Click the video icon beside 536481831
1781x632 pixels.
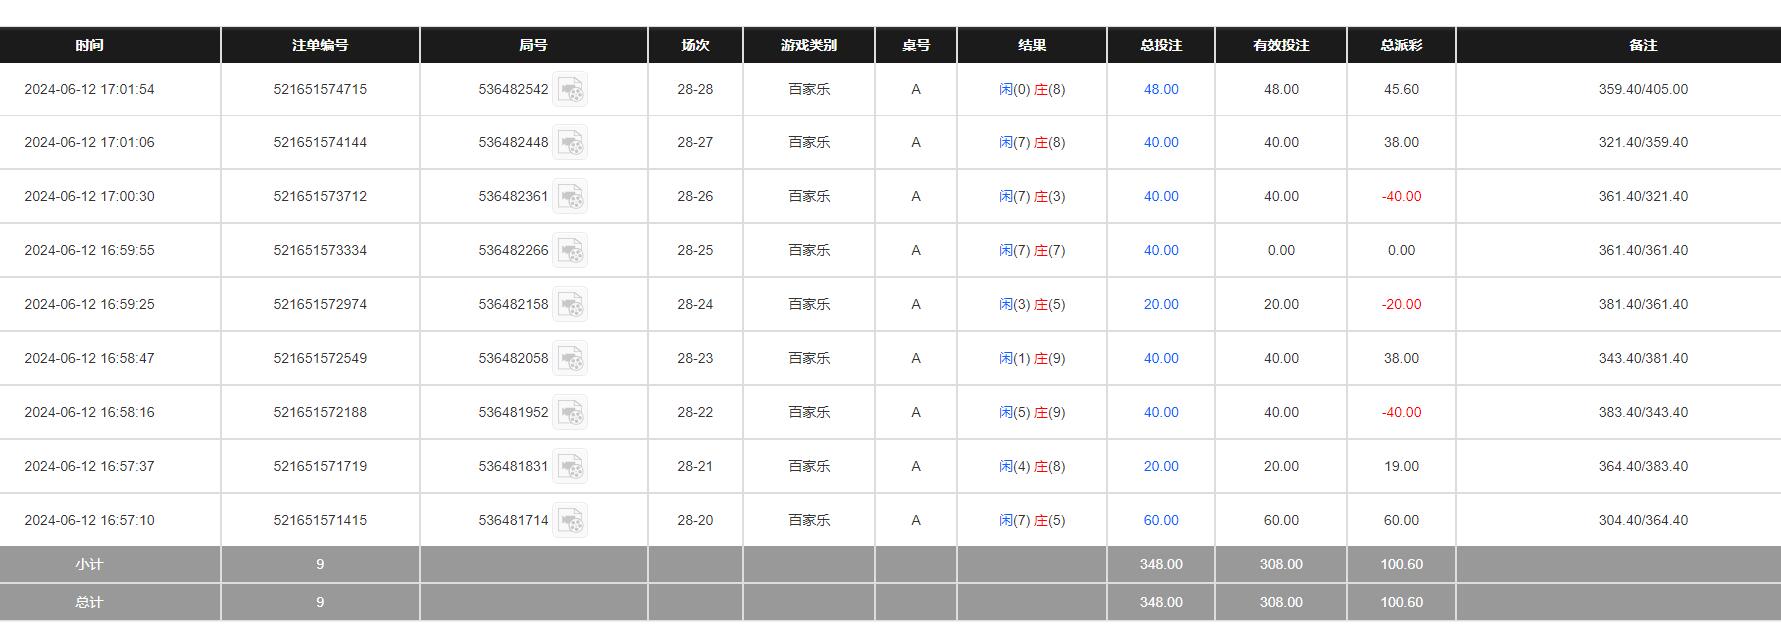pyautogui.click(x=572, y=466)
